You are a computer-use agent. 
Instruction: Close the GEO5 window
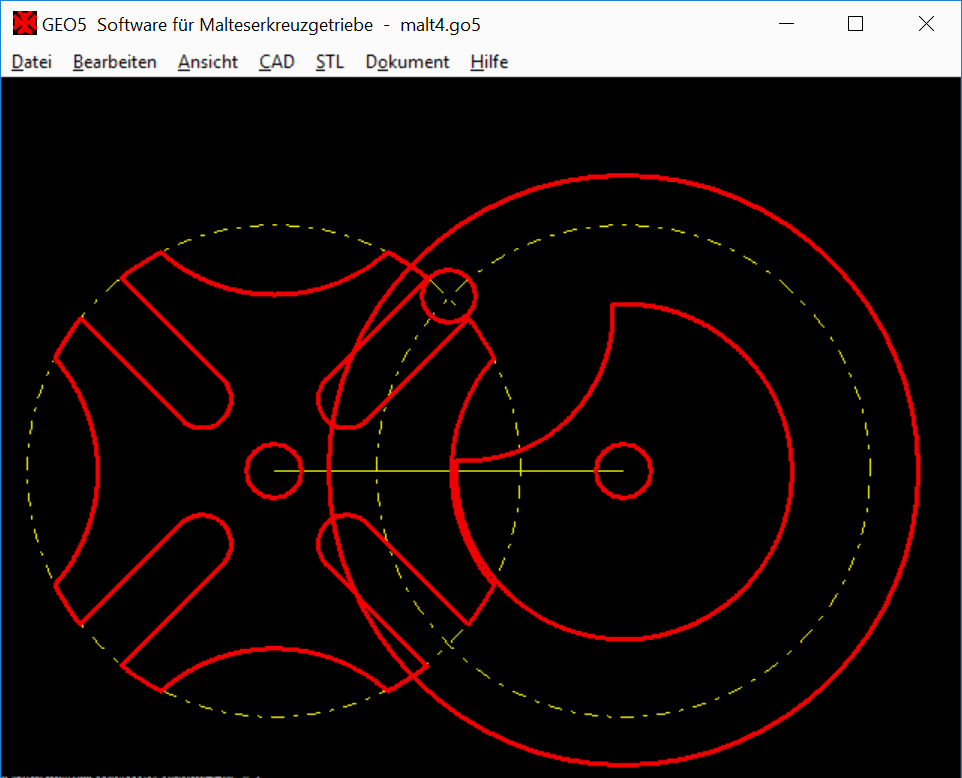point(926,25)
